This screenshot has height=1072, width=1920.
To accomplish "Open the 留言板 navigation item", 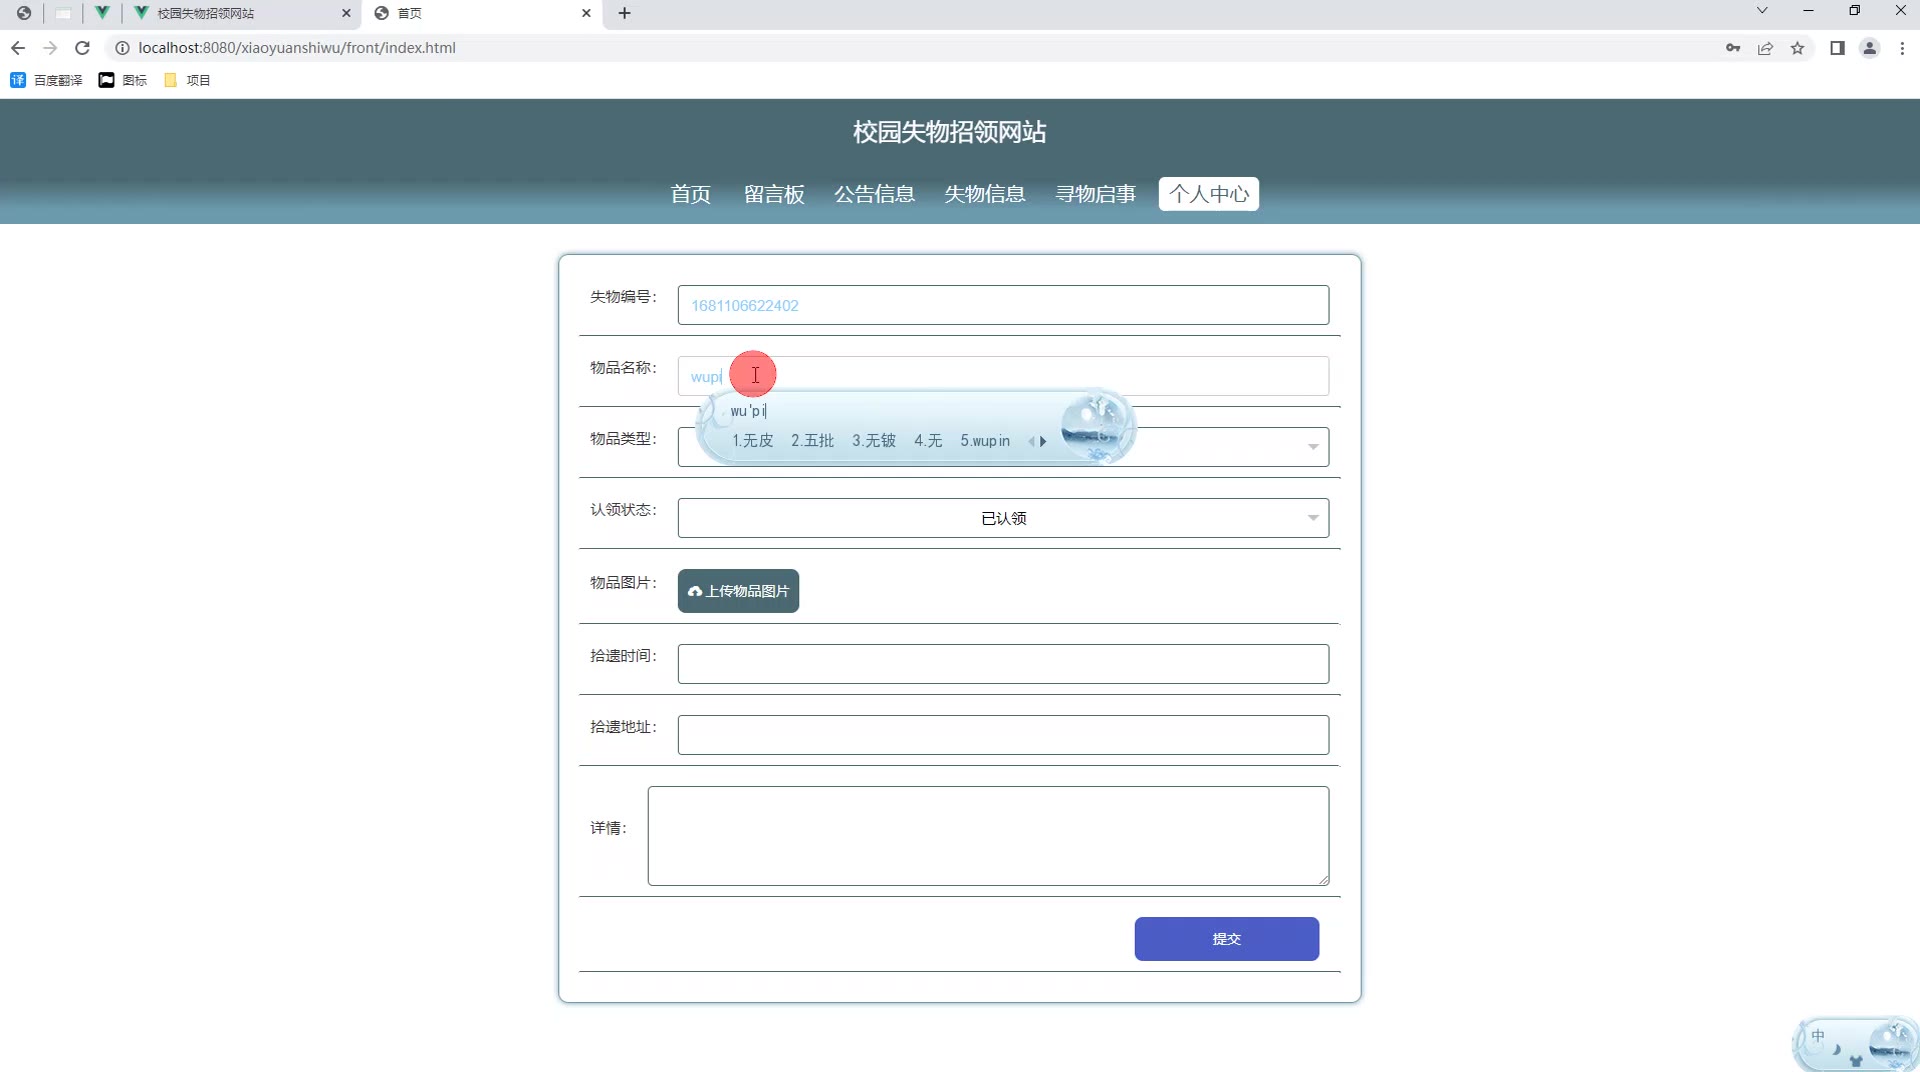I will (774, 194).
